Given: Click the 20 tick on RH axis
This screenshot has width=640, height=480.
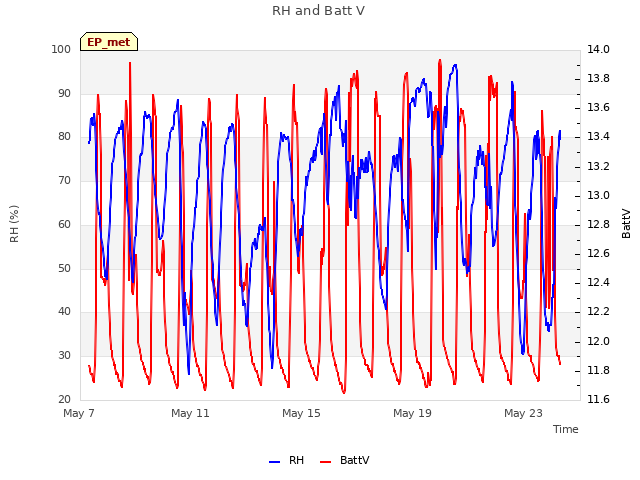Looking at the screenshot, I should (x=64, y=399).
